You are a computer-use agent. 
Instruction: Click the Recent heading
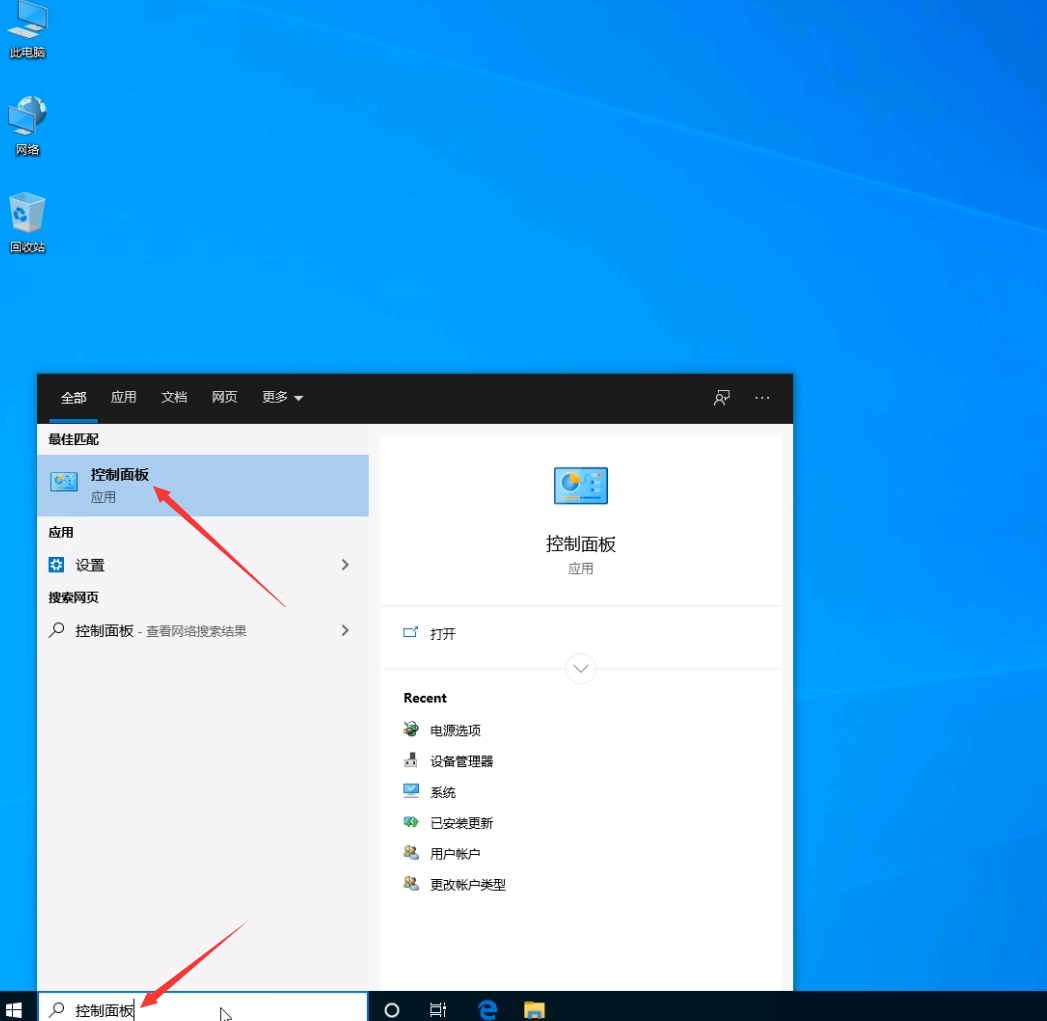[x=425, y=698]
